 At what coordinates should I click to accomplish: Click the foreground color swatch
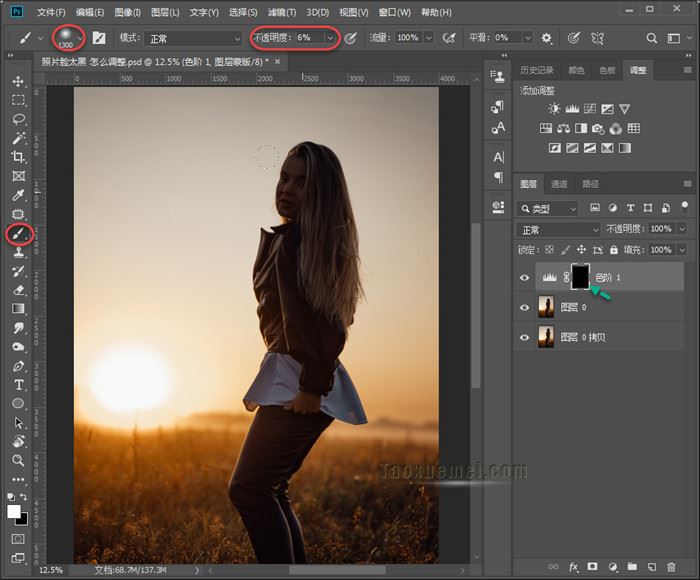pyautogui.click(x=15, y=511)
